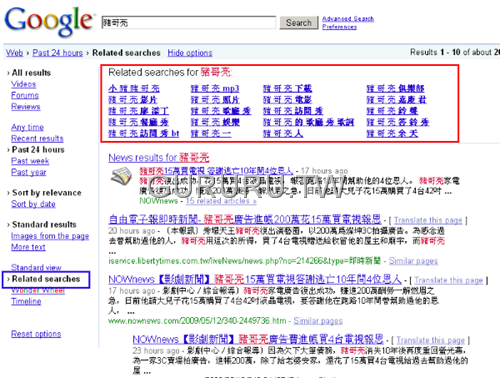
Task: Select Past 24 hours sidebar option
Action: (x=38, y=150)
